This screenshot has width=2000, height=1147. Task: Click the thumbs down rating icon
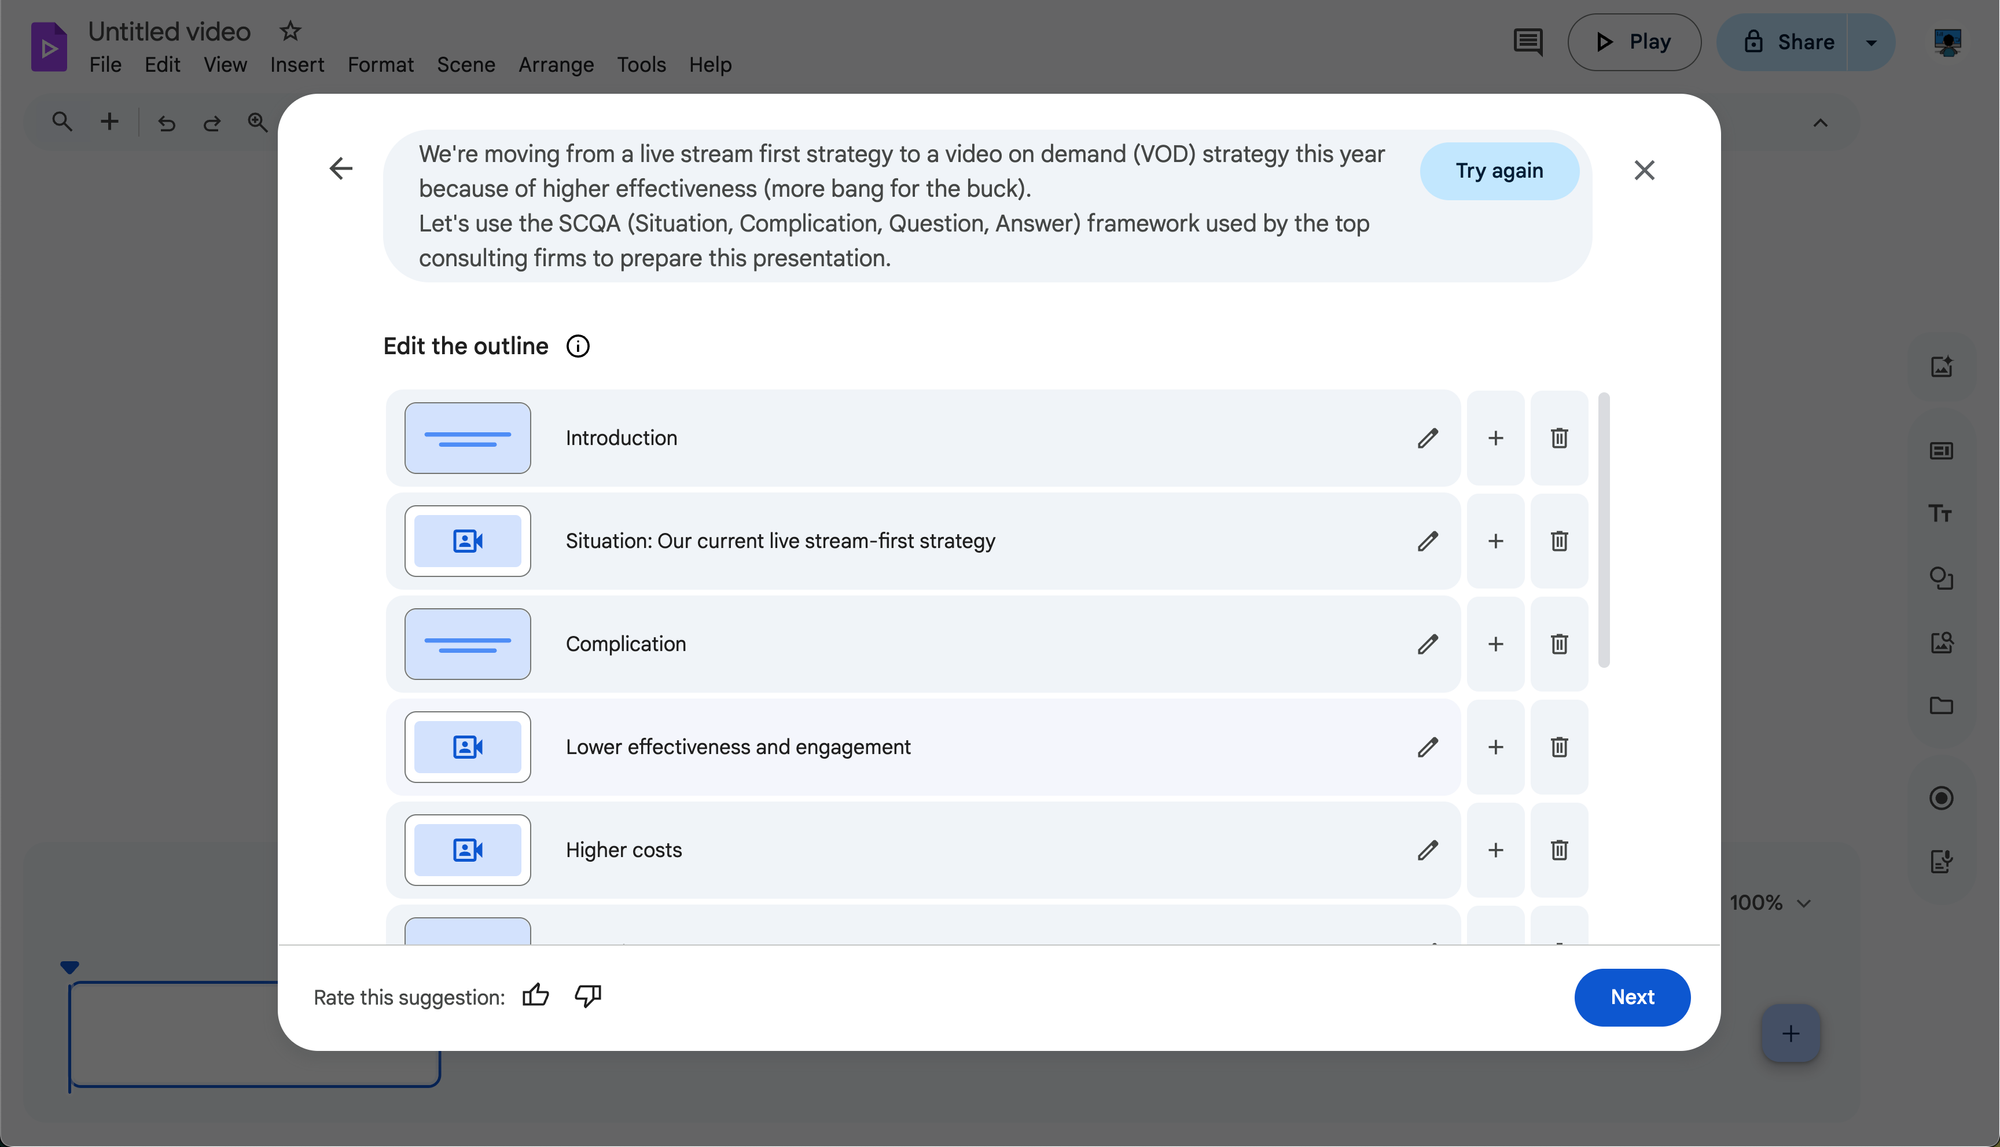click(588, 996)
